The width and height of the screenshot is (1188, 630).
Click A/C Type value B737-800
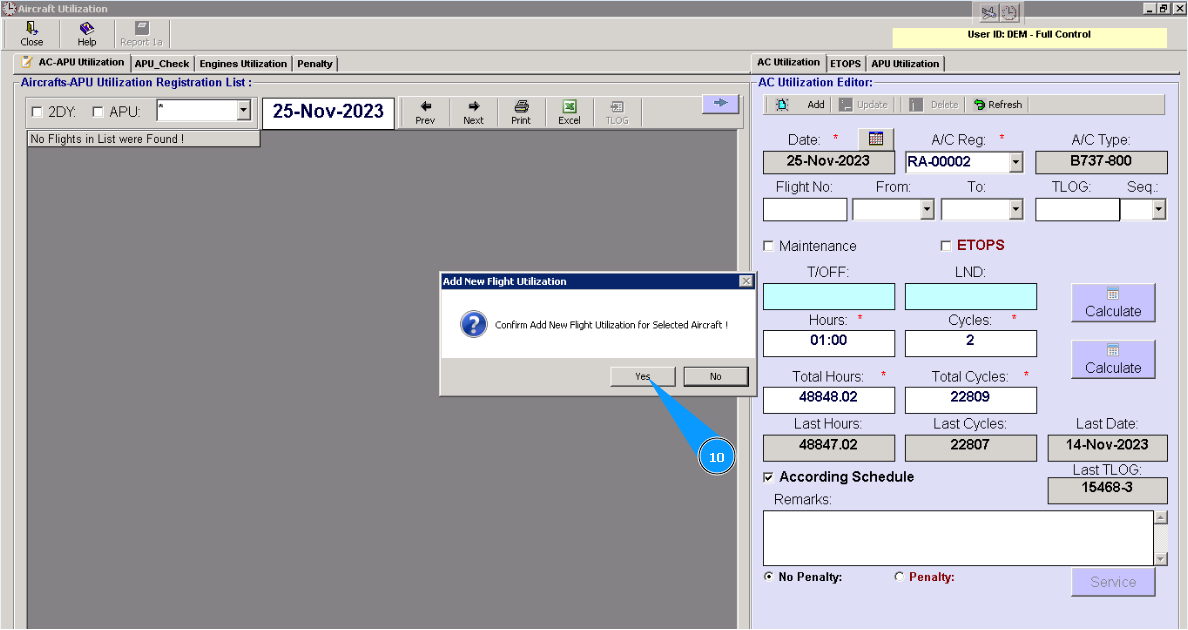pyautogui.click(x=1101, y=162)
